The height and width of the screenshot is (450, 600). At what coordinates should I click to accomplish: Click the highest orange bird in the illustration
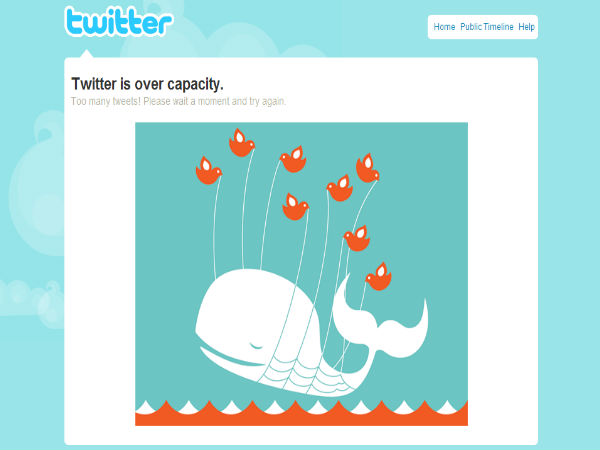coord(241,143)
